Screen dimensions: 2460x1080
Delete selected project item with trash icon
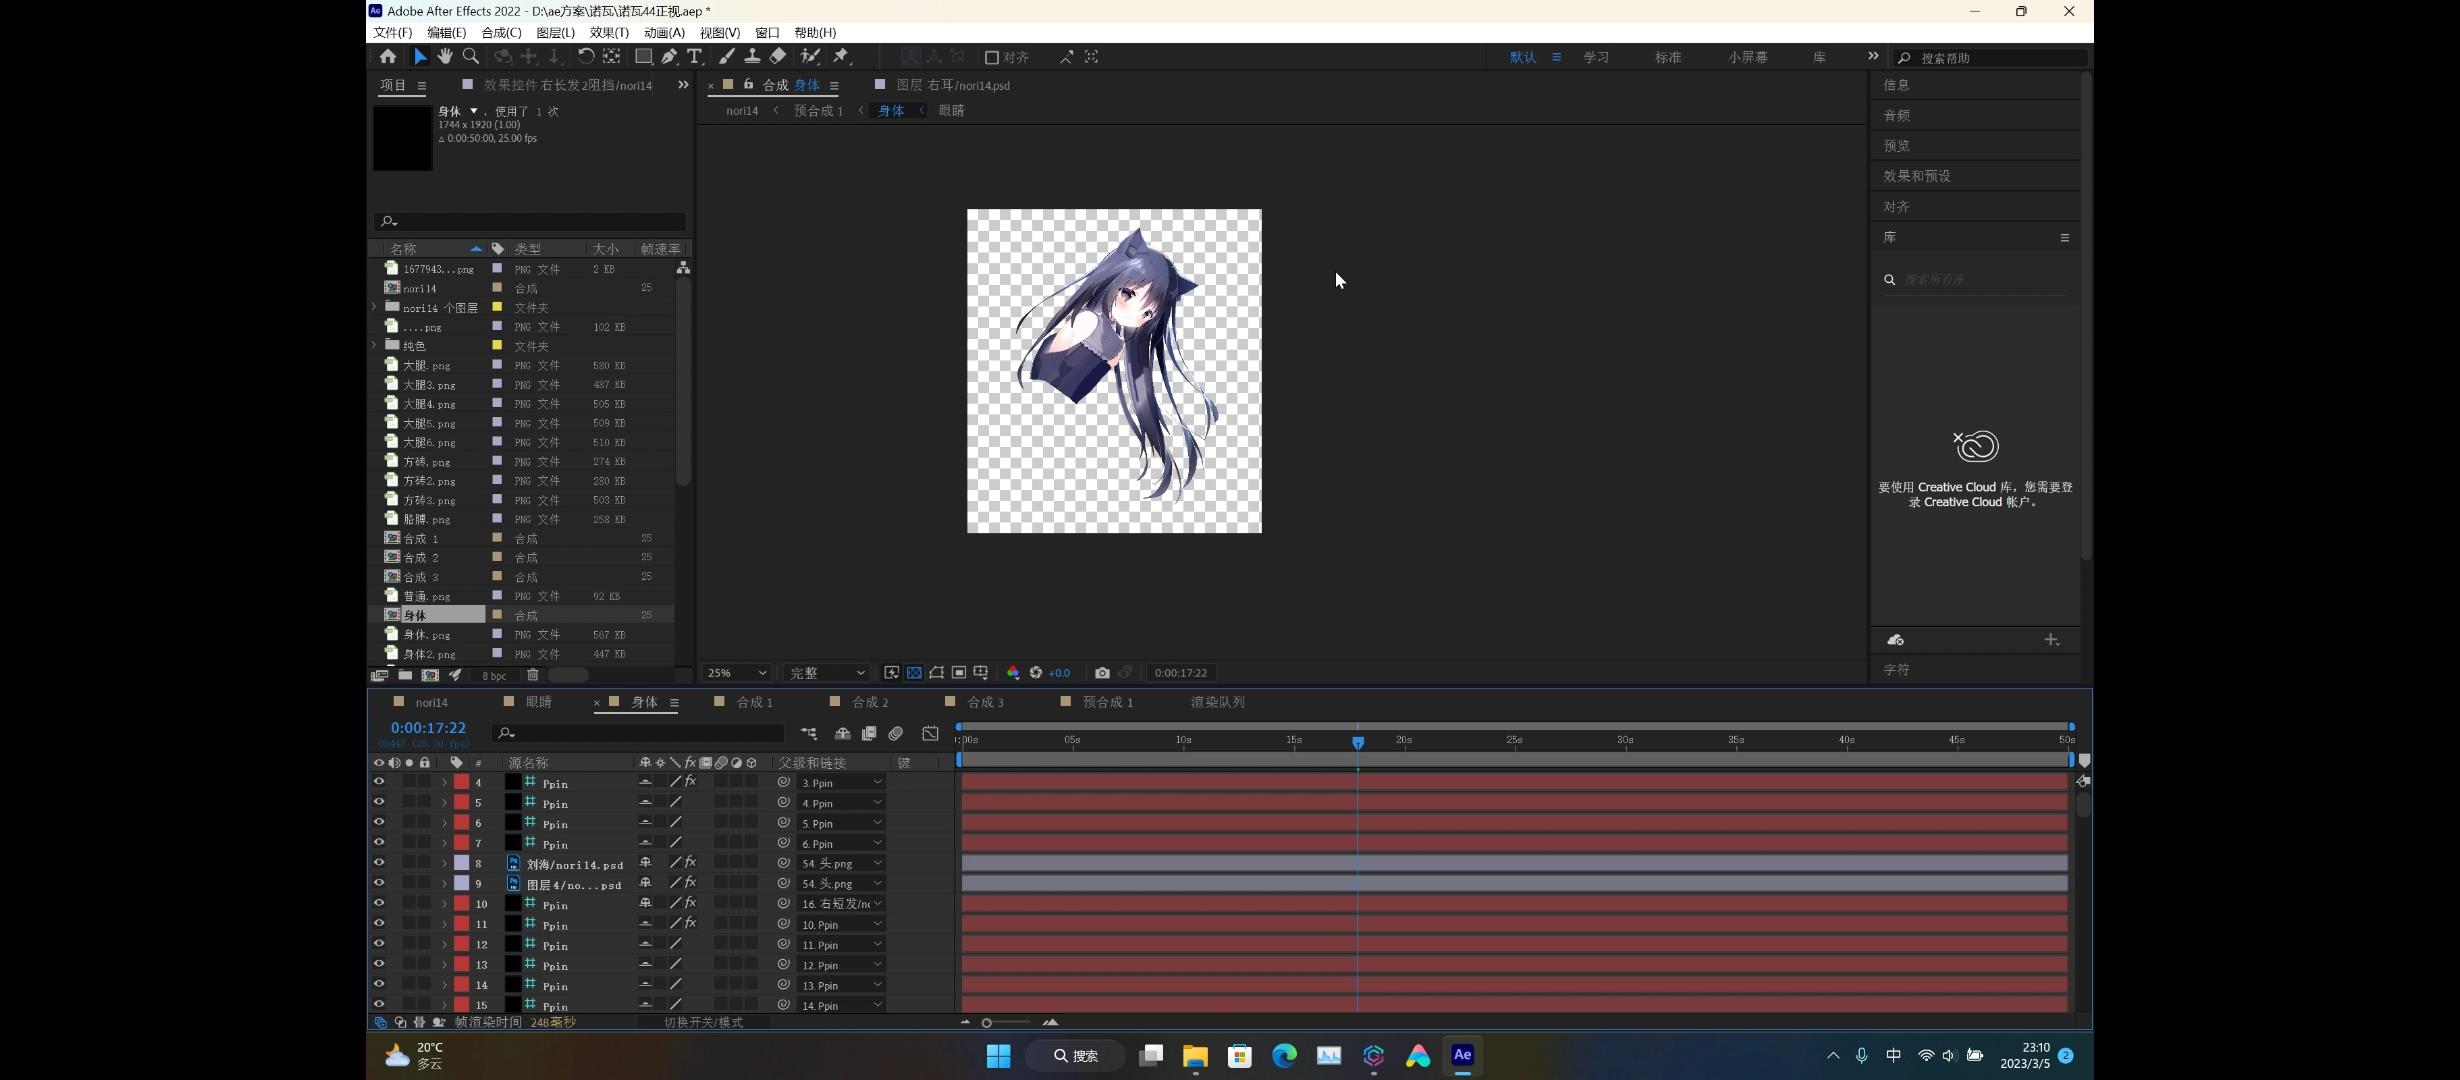click(x=533, y=675)
